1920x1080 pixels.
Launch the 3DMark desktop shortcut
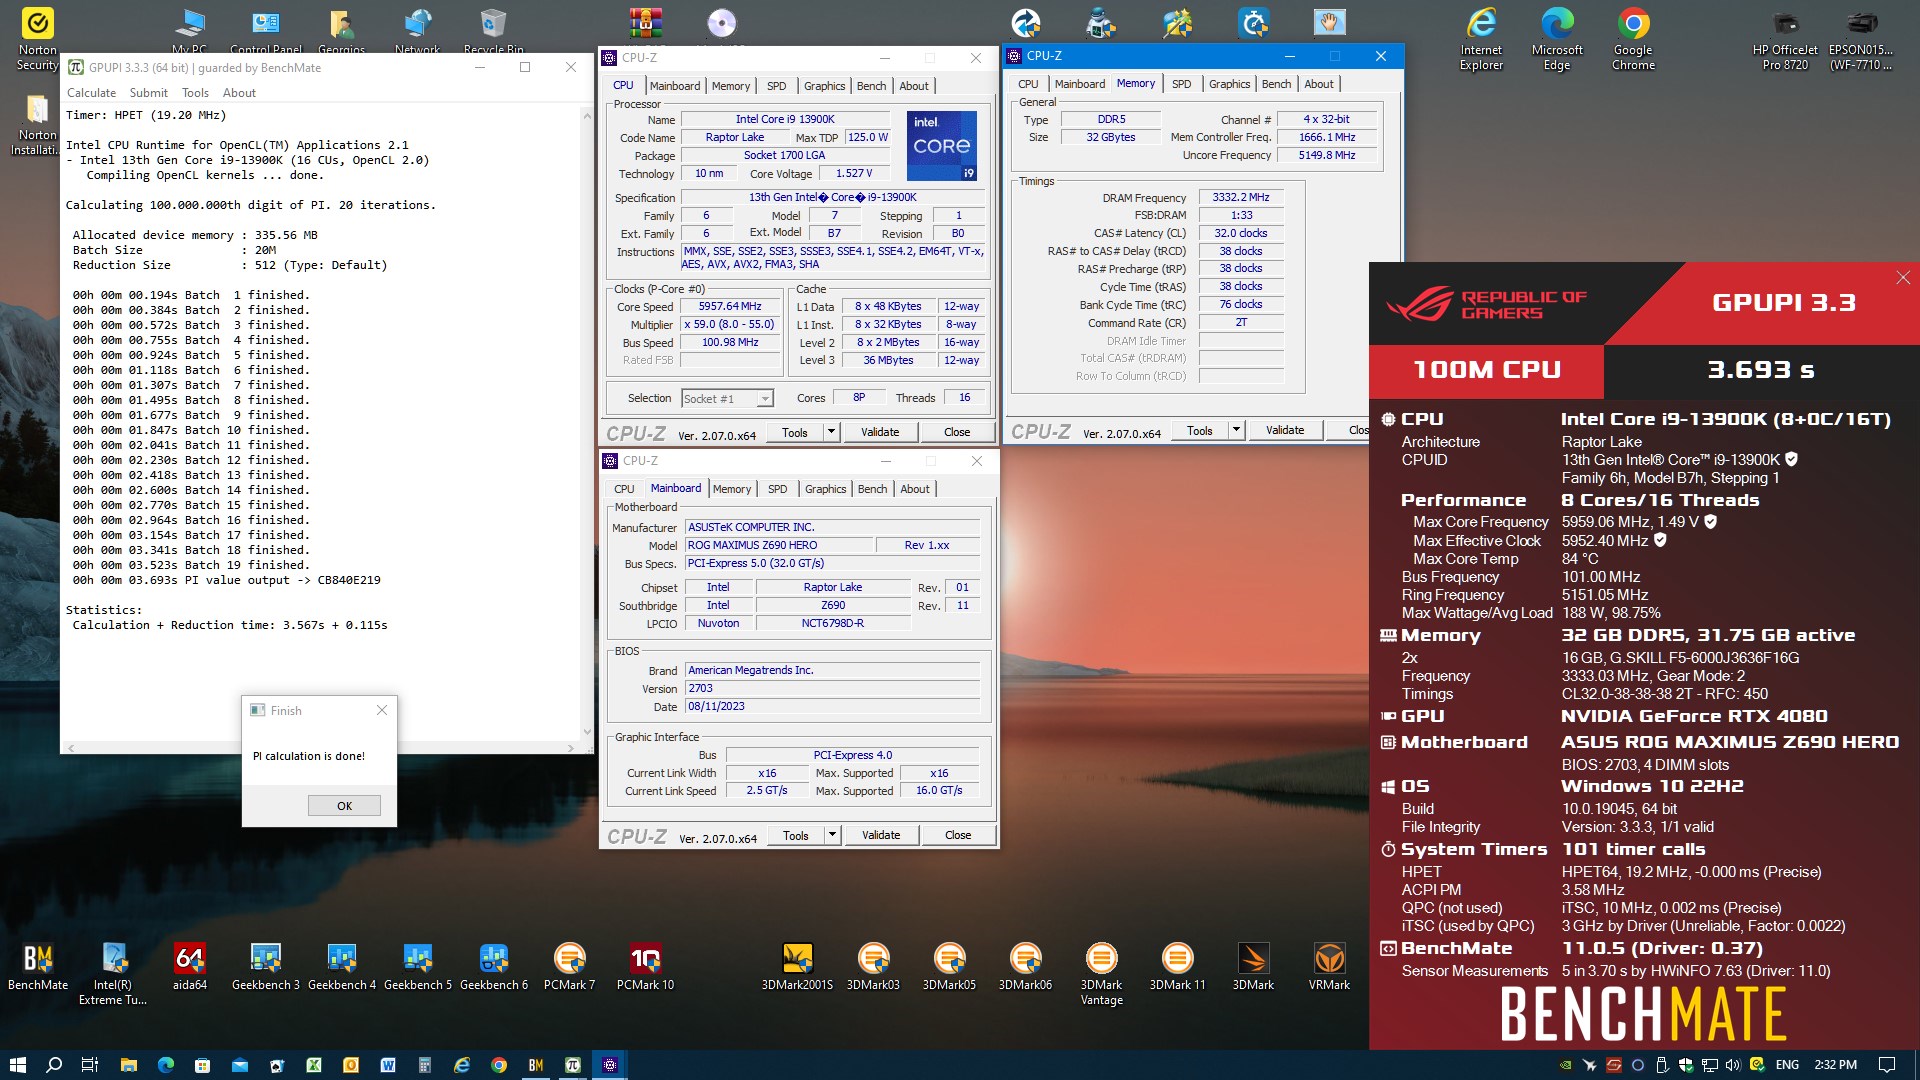[1253, 966]
